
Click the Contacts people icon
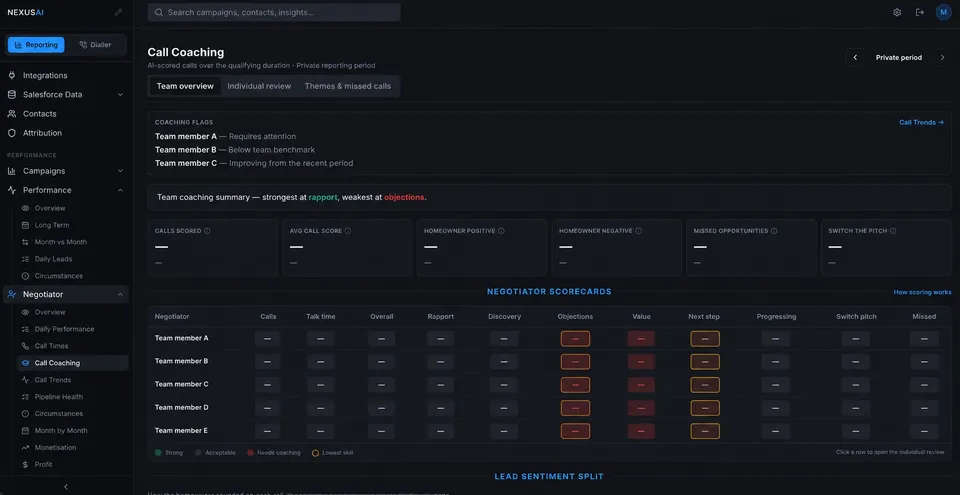(x=12, y=113)
